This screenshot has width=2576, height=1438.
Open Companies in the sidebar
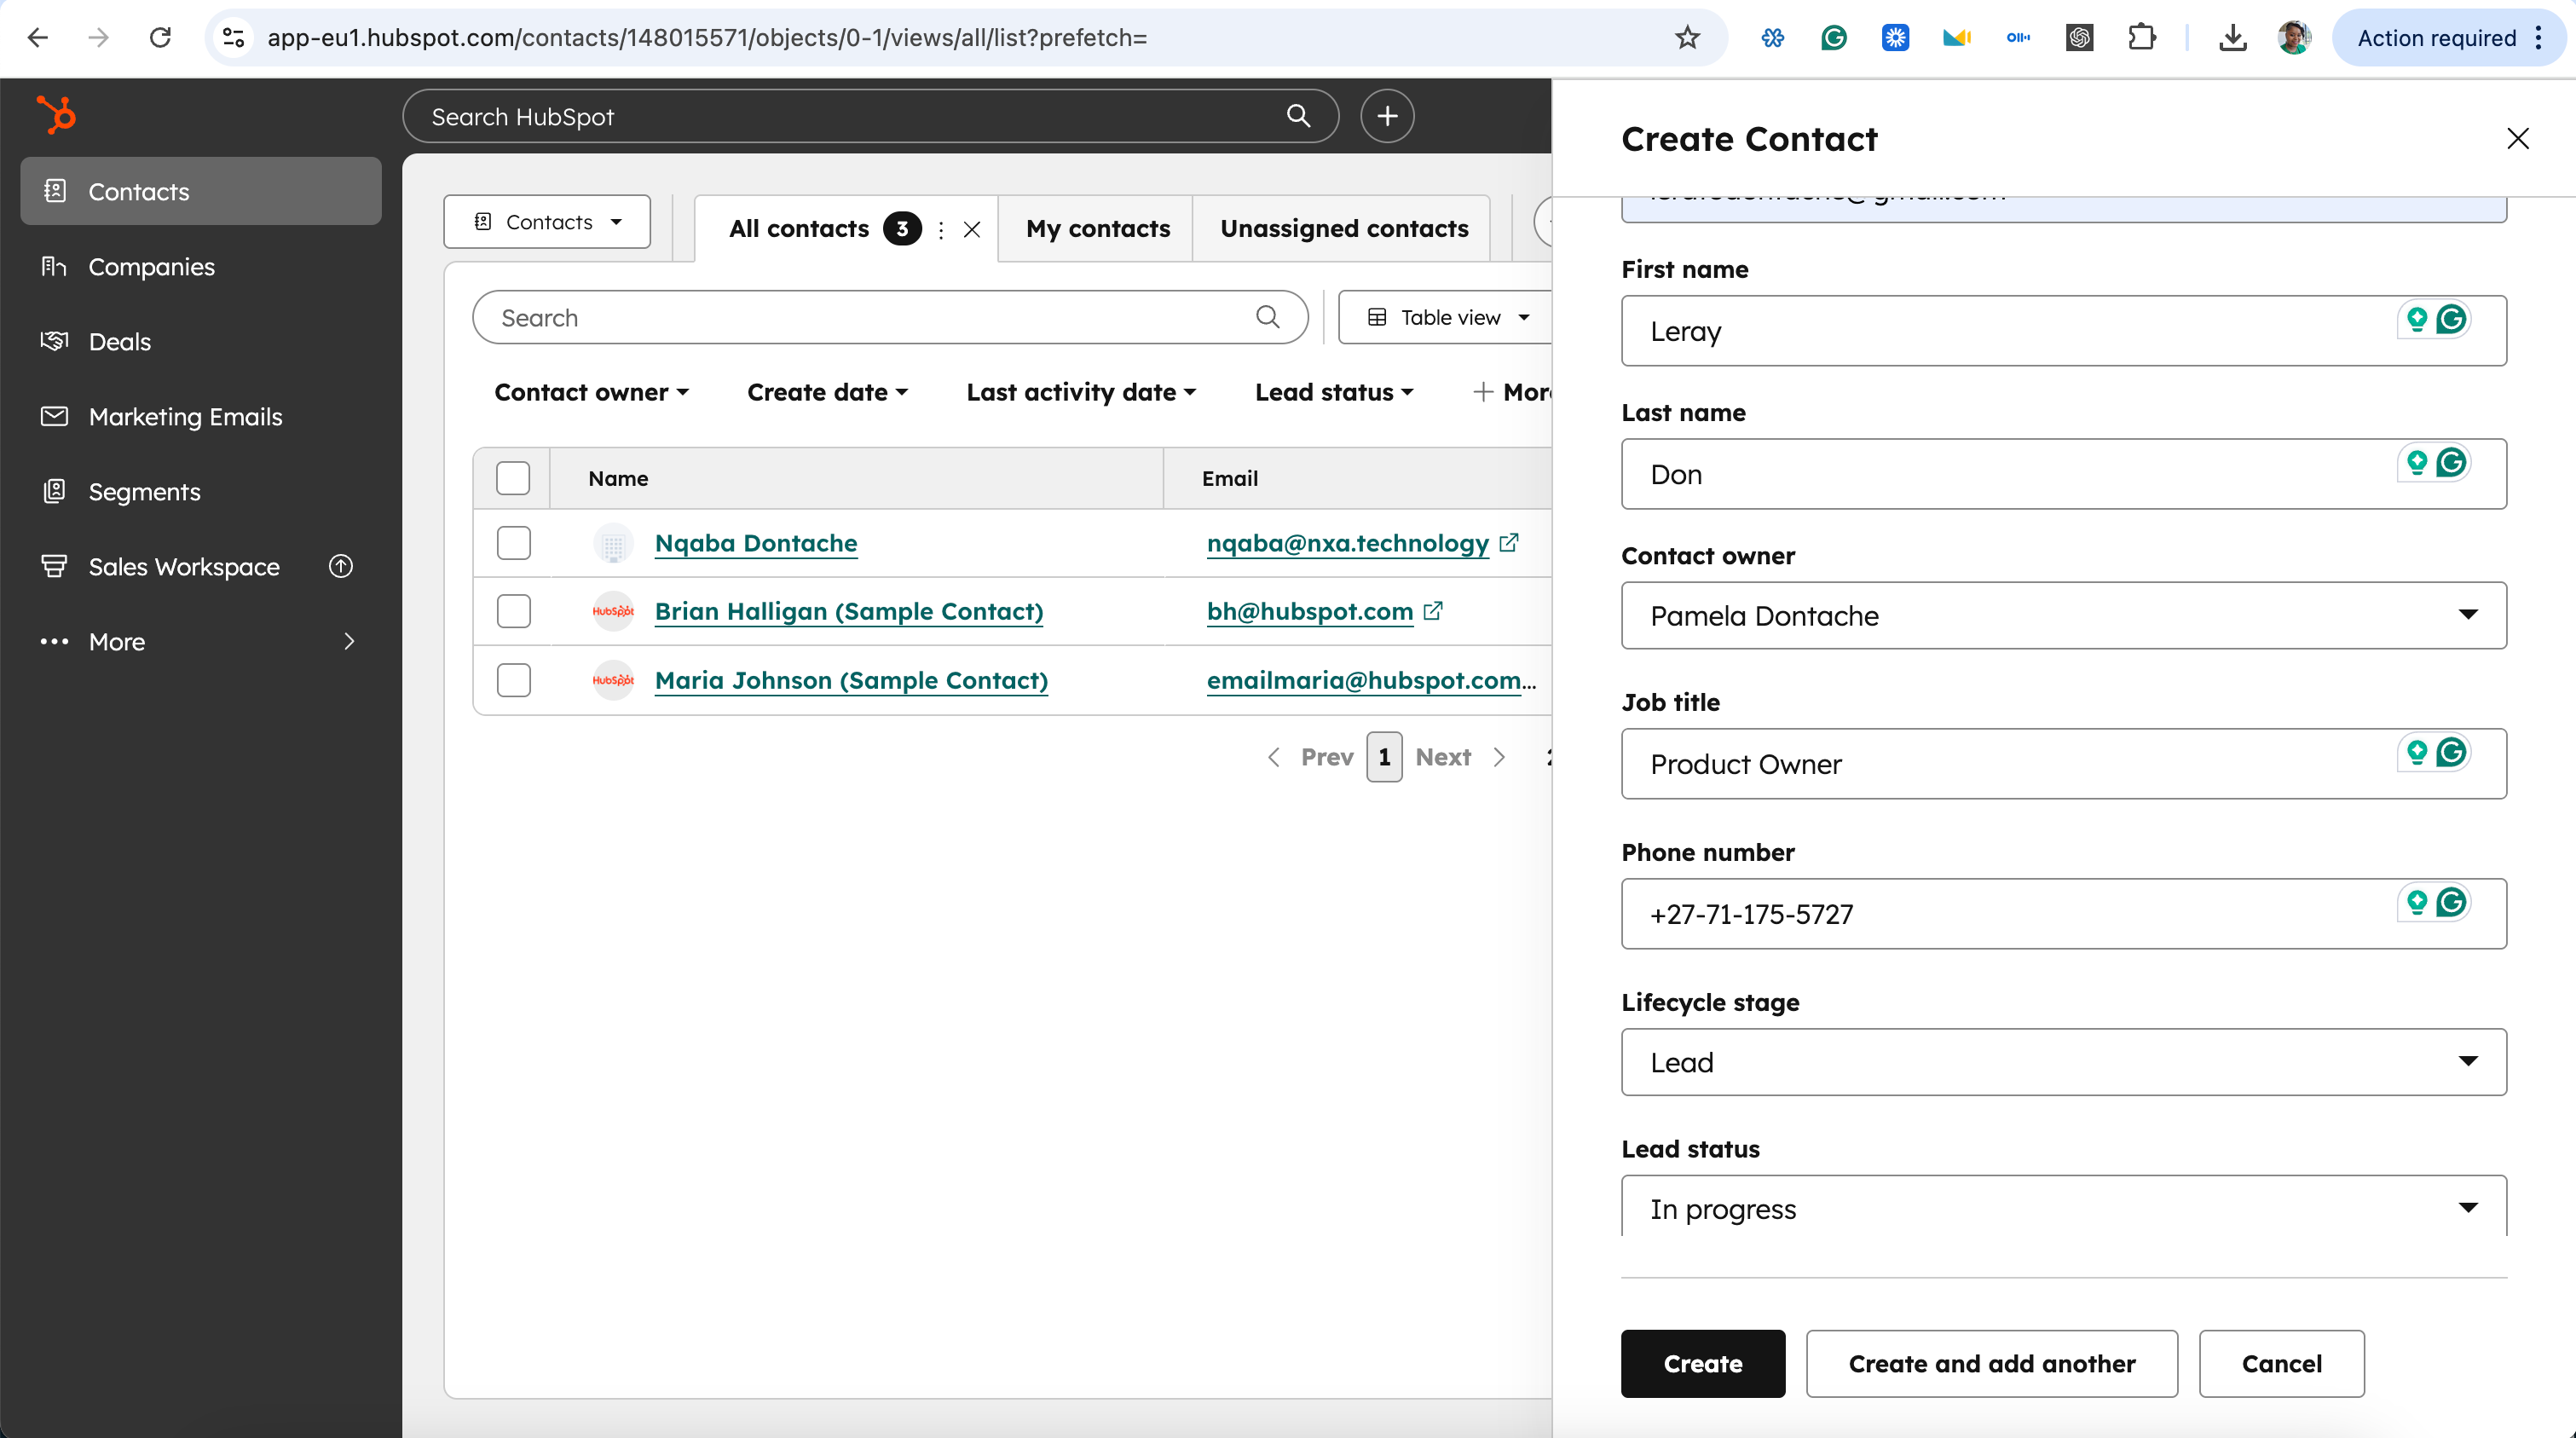201,266
